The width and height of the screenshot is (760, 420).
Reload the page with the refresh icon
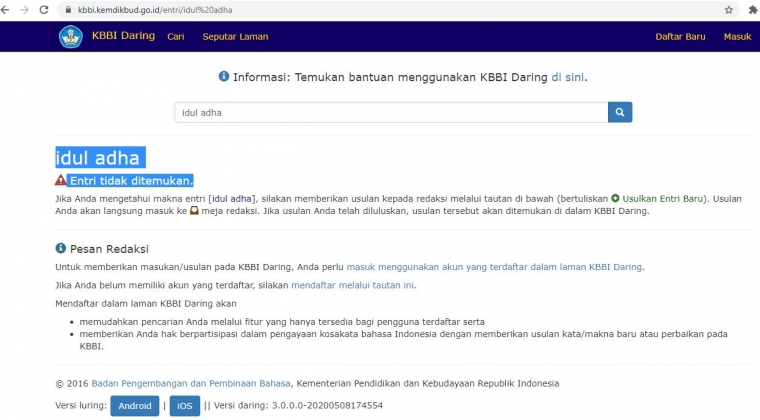point(44,10)
